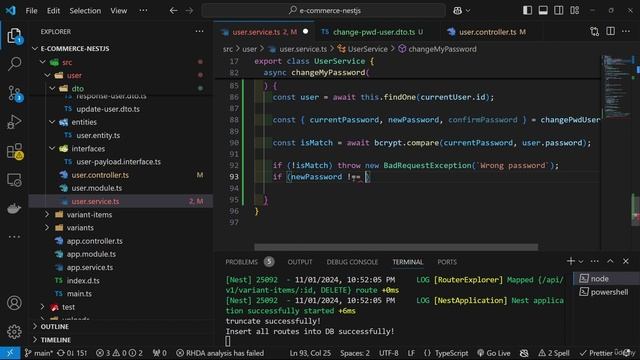Maximize the panel size chevron
The image size is (640, 360).
610,261
